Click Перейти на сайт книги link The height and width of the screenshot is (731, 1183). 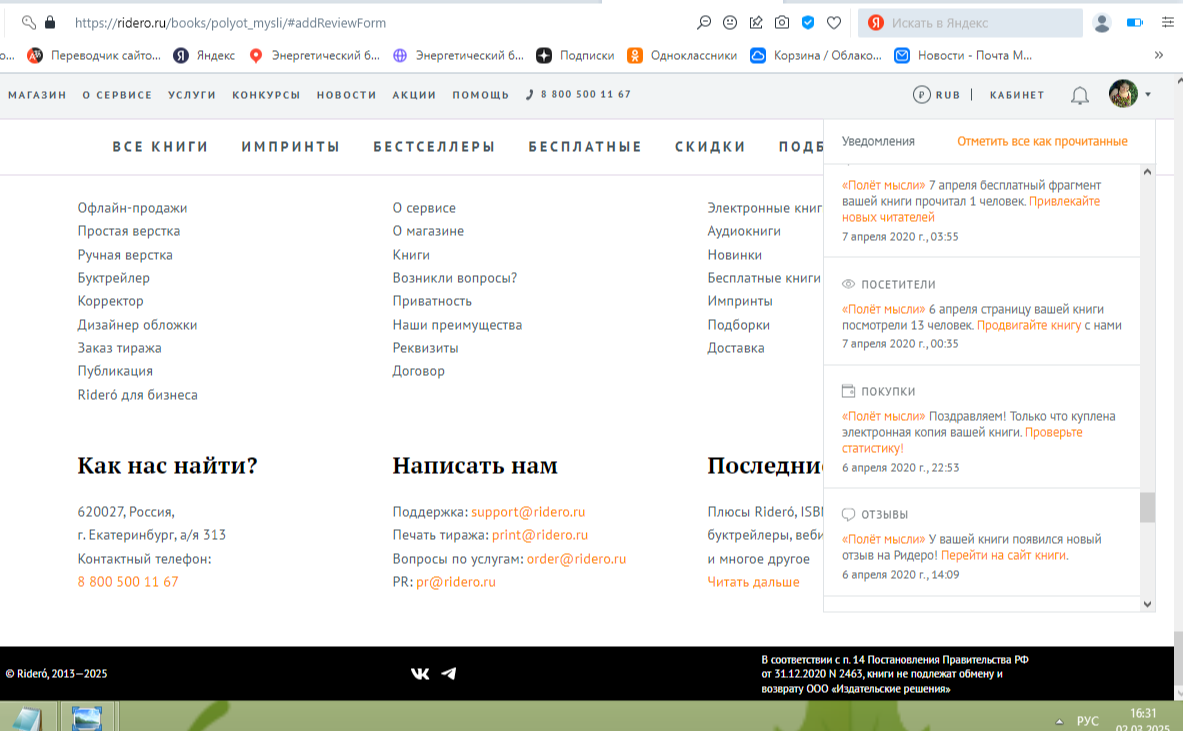pyautogui.click(x=1004, y=555)
